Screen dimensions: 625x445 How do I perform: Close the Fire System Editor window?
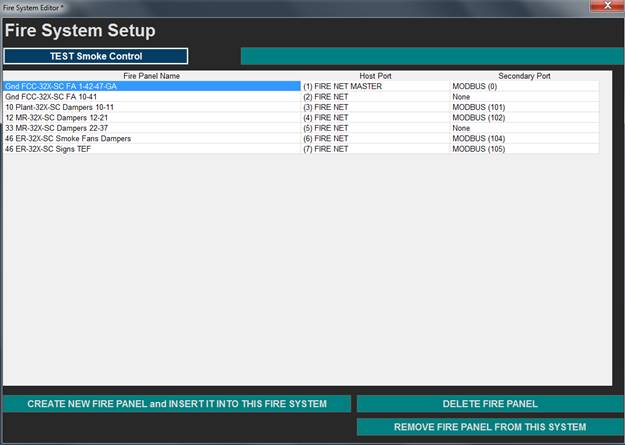[x=601, y=7]
